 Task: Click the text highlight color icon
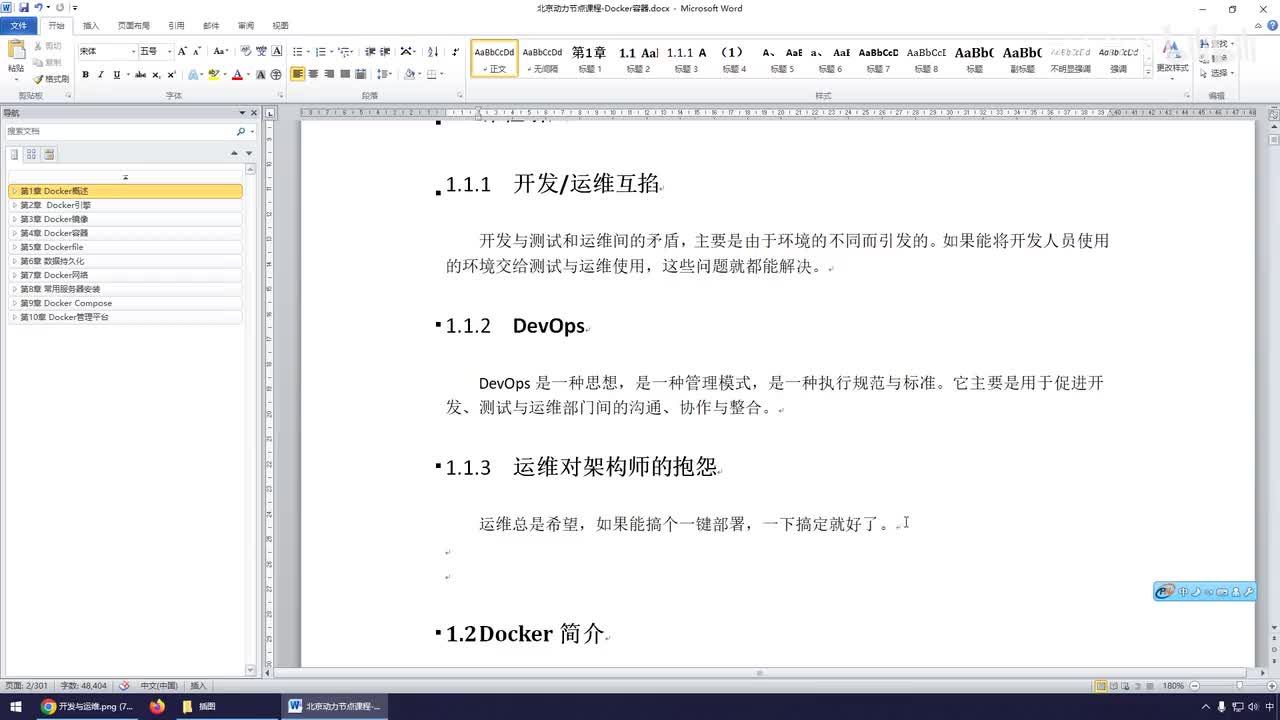[x=213, y=74]
